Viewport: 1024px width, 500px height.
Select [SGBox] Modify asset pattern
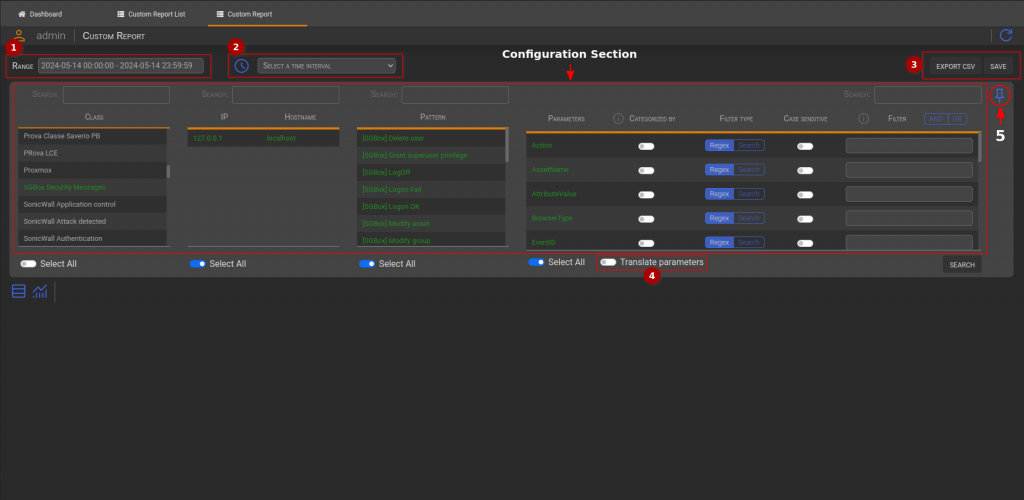point(431,223)
